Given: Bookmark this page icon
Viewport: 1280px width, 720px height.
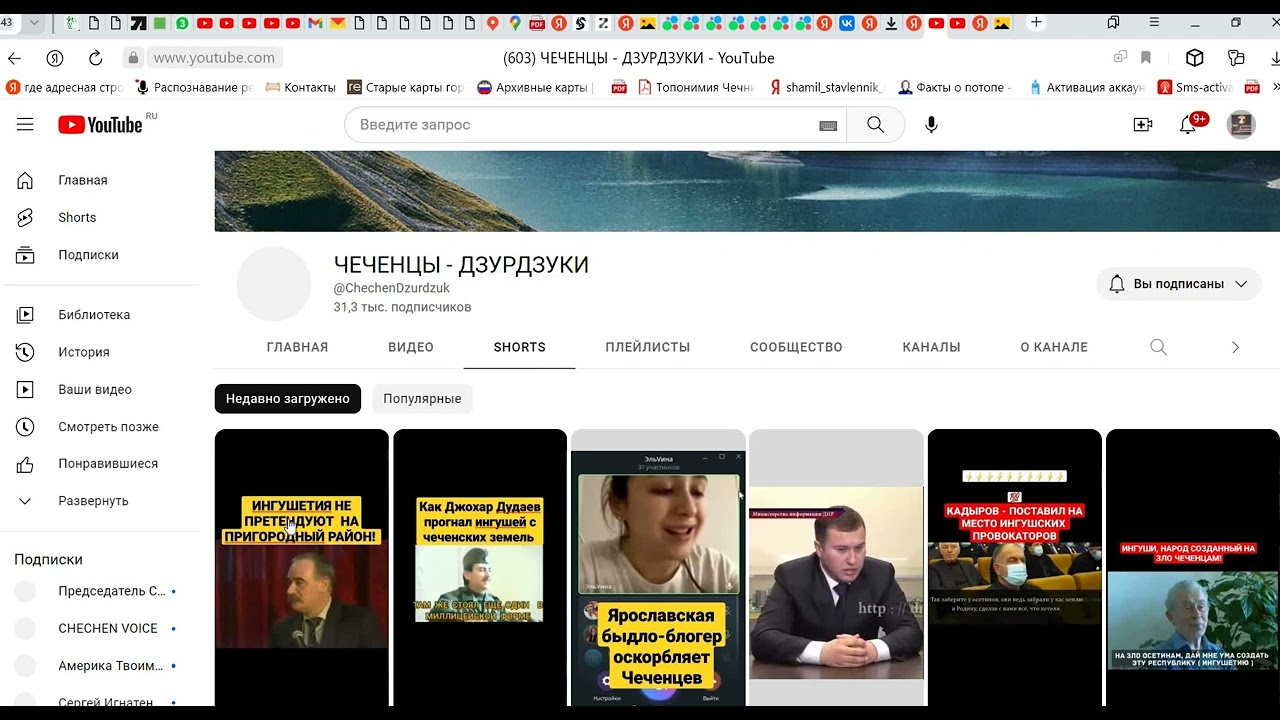Looking at the screenshot, I should click(x=1146, y=58).
